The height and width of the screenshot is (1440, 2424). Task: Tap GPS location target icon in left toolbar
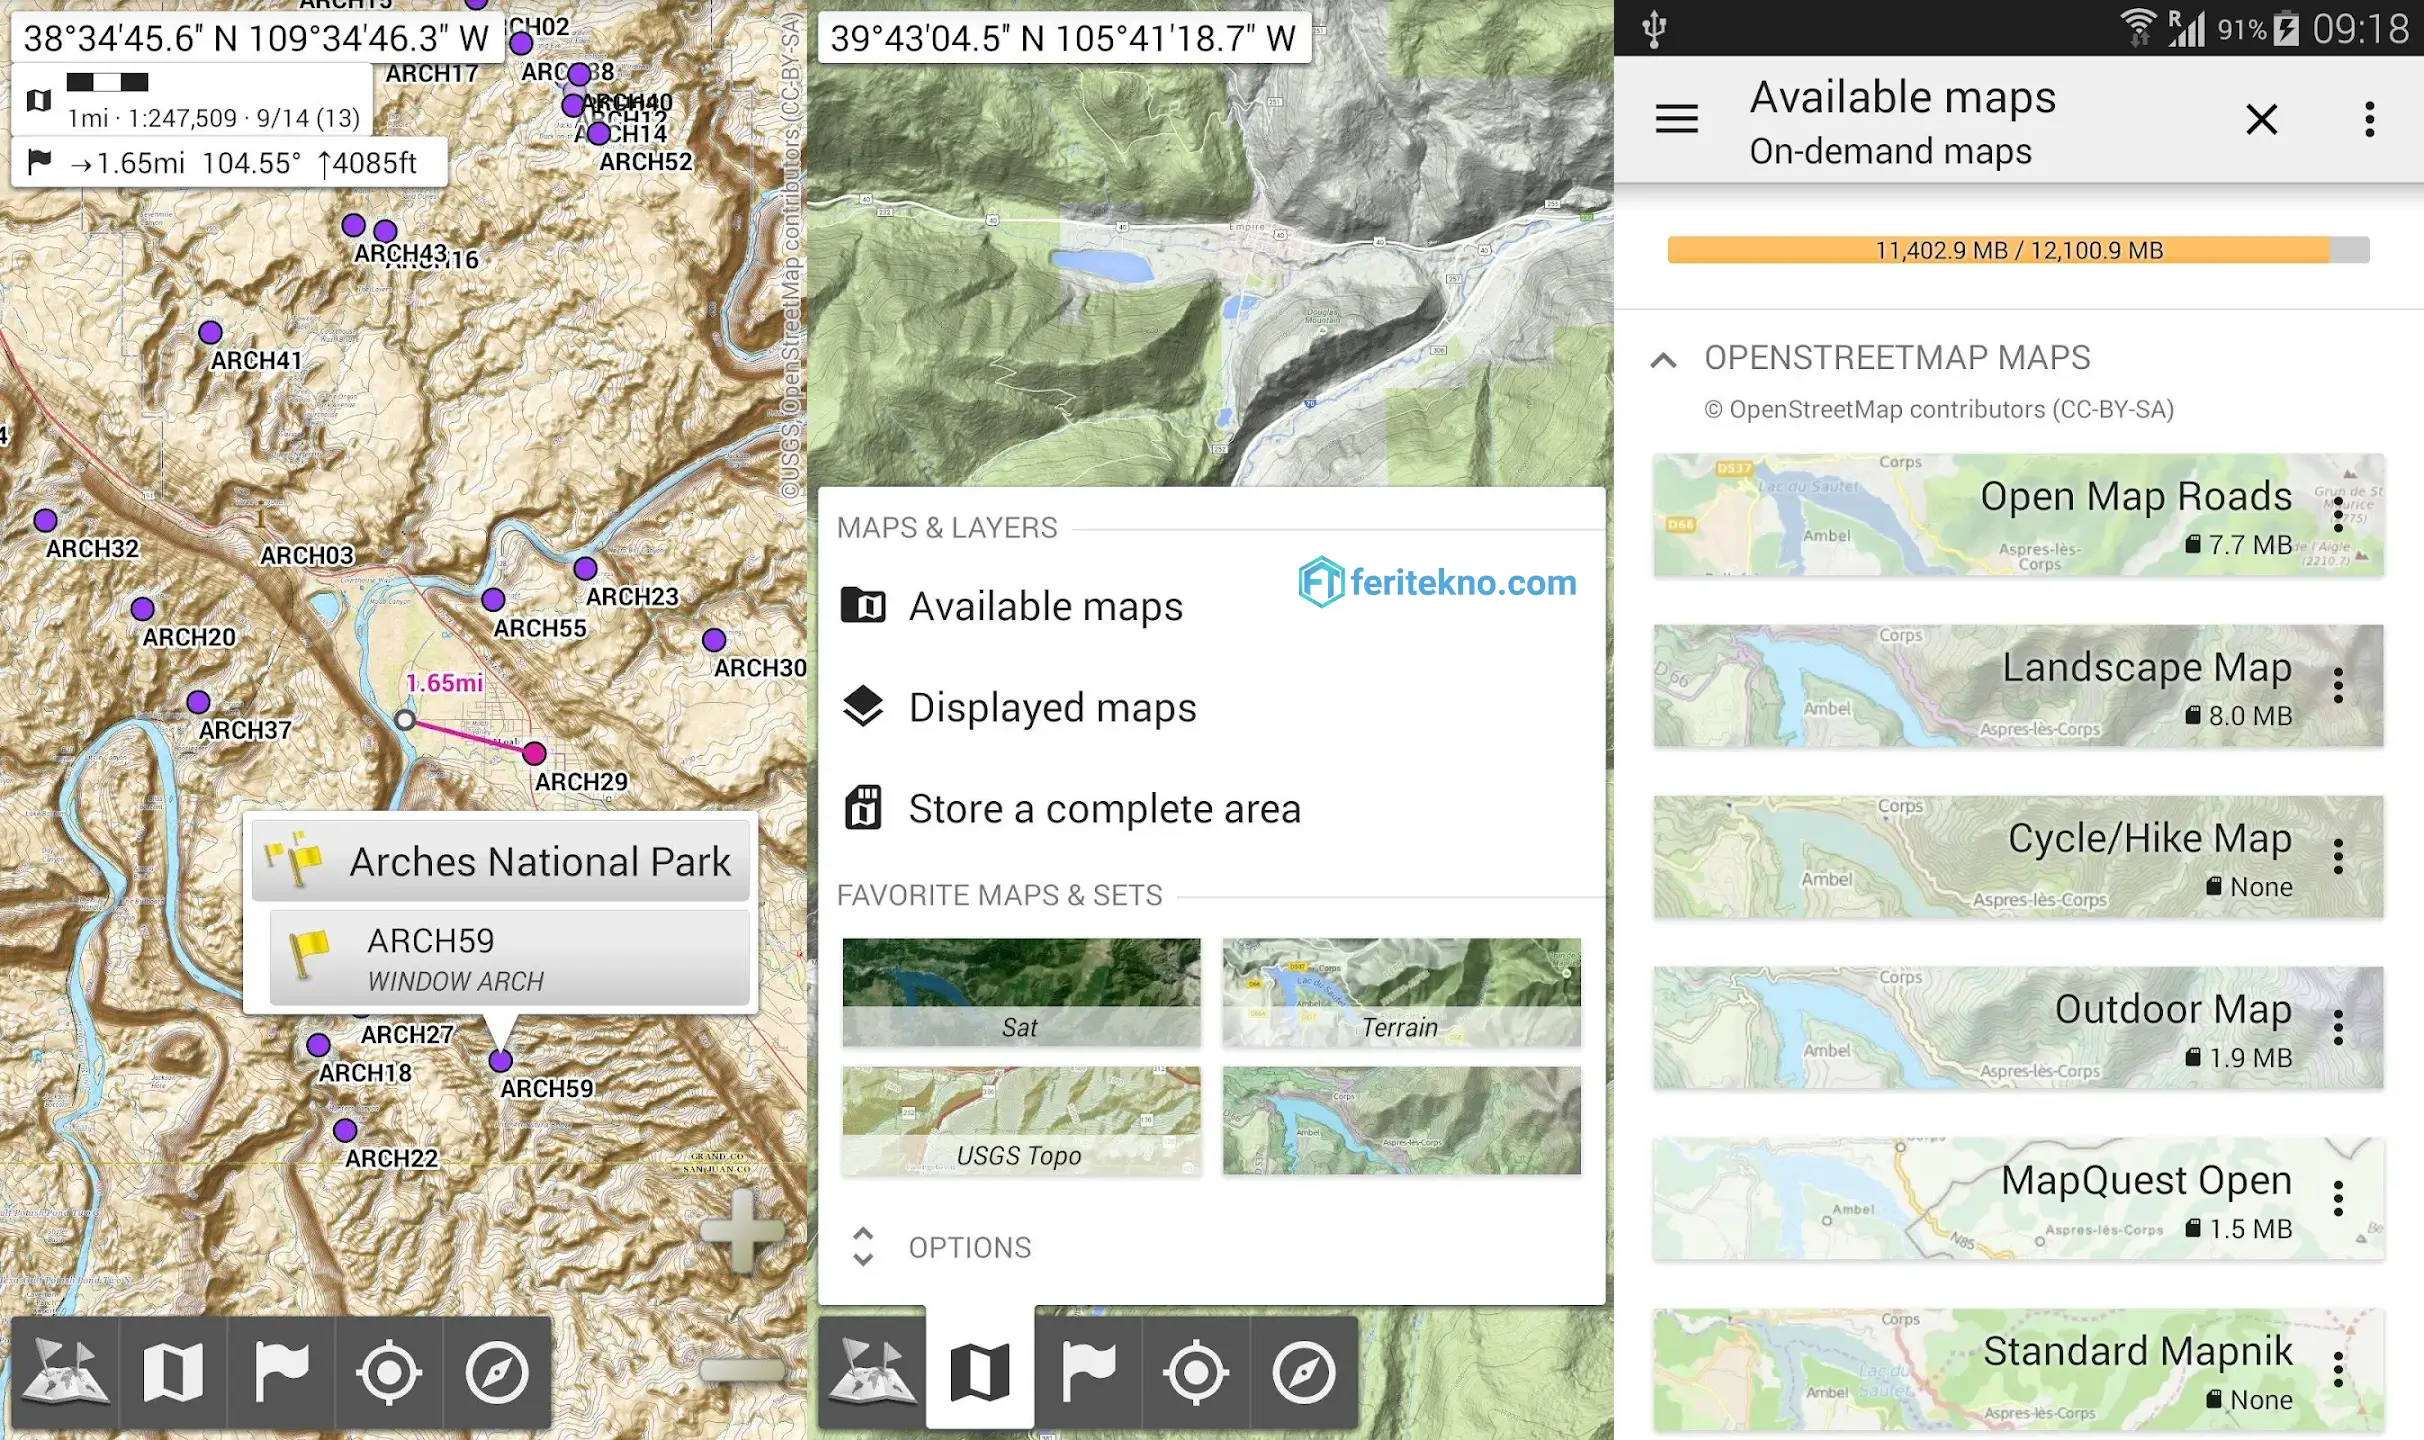pos(389,1372)
